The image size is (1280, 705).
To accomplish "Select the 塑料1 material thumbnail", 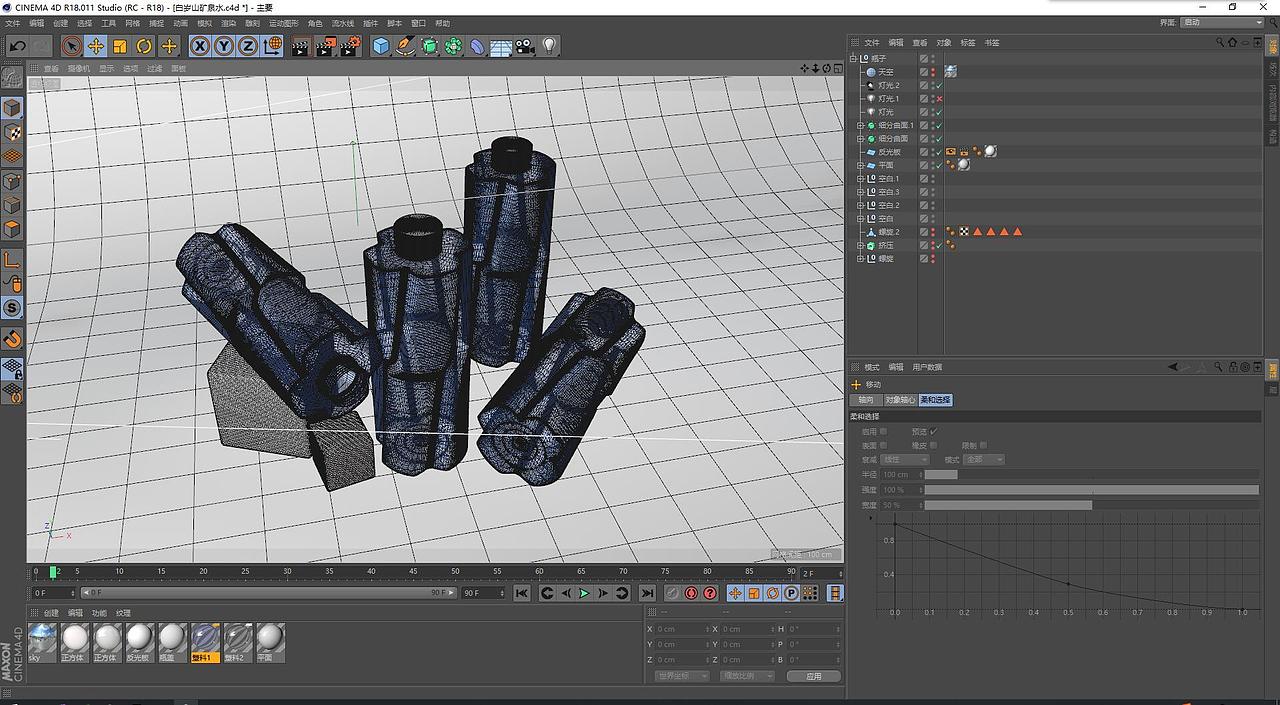I will (x=204, y=640).
